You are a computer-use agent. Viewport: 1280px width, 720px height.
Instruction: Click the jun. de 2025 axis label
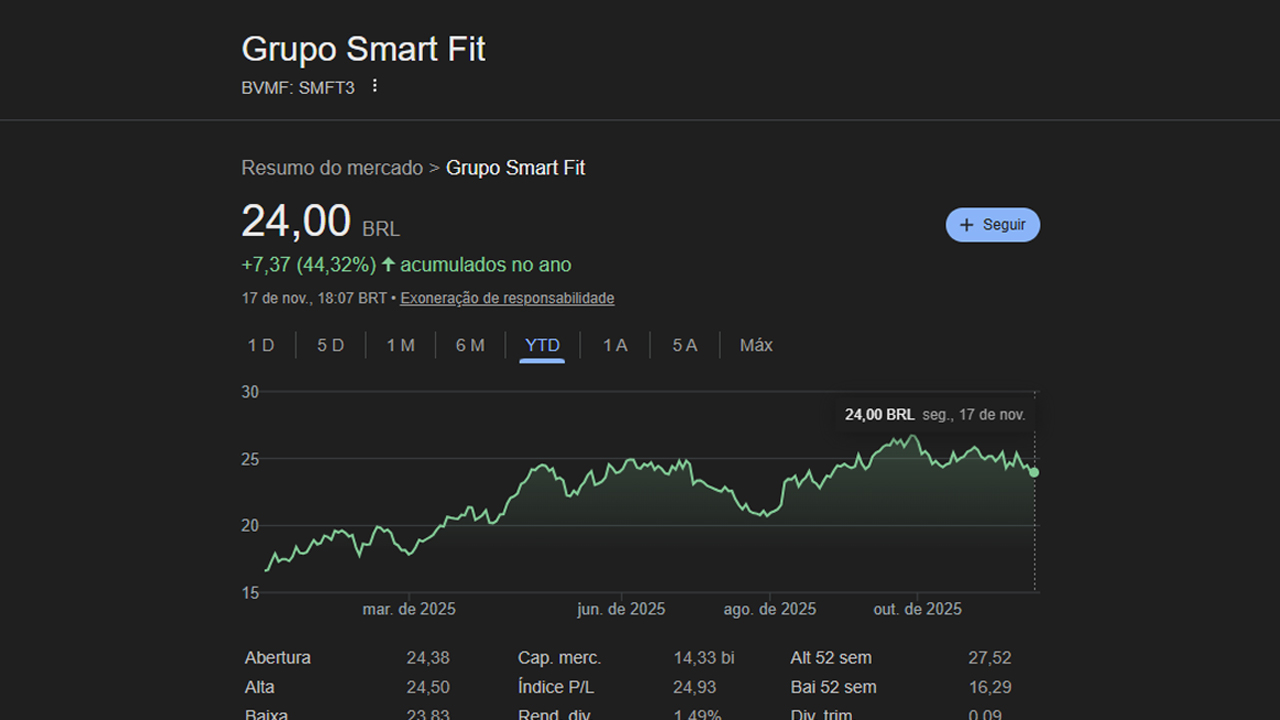click(621, 609)
